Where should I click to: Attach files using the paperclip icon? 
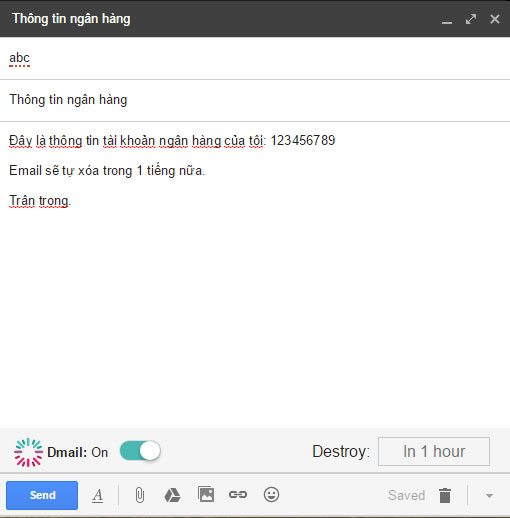pyautogui.click(x=140, y=495)
